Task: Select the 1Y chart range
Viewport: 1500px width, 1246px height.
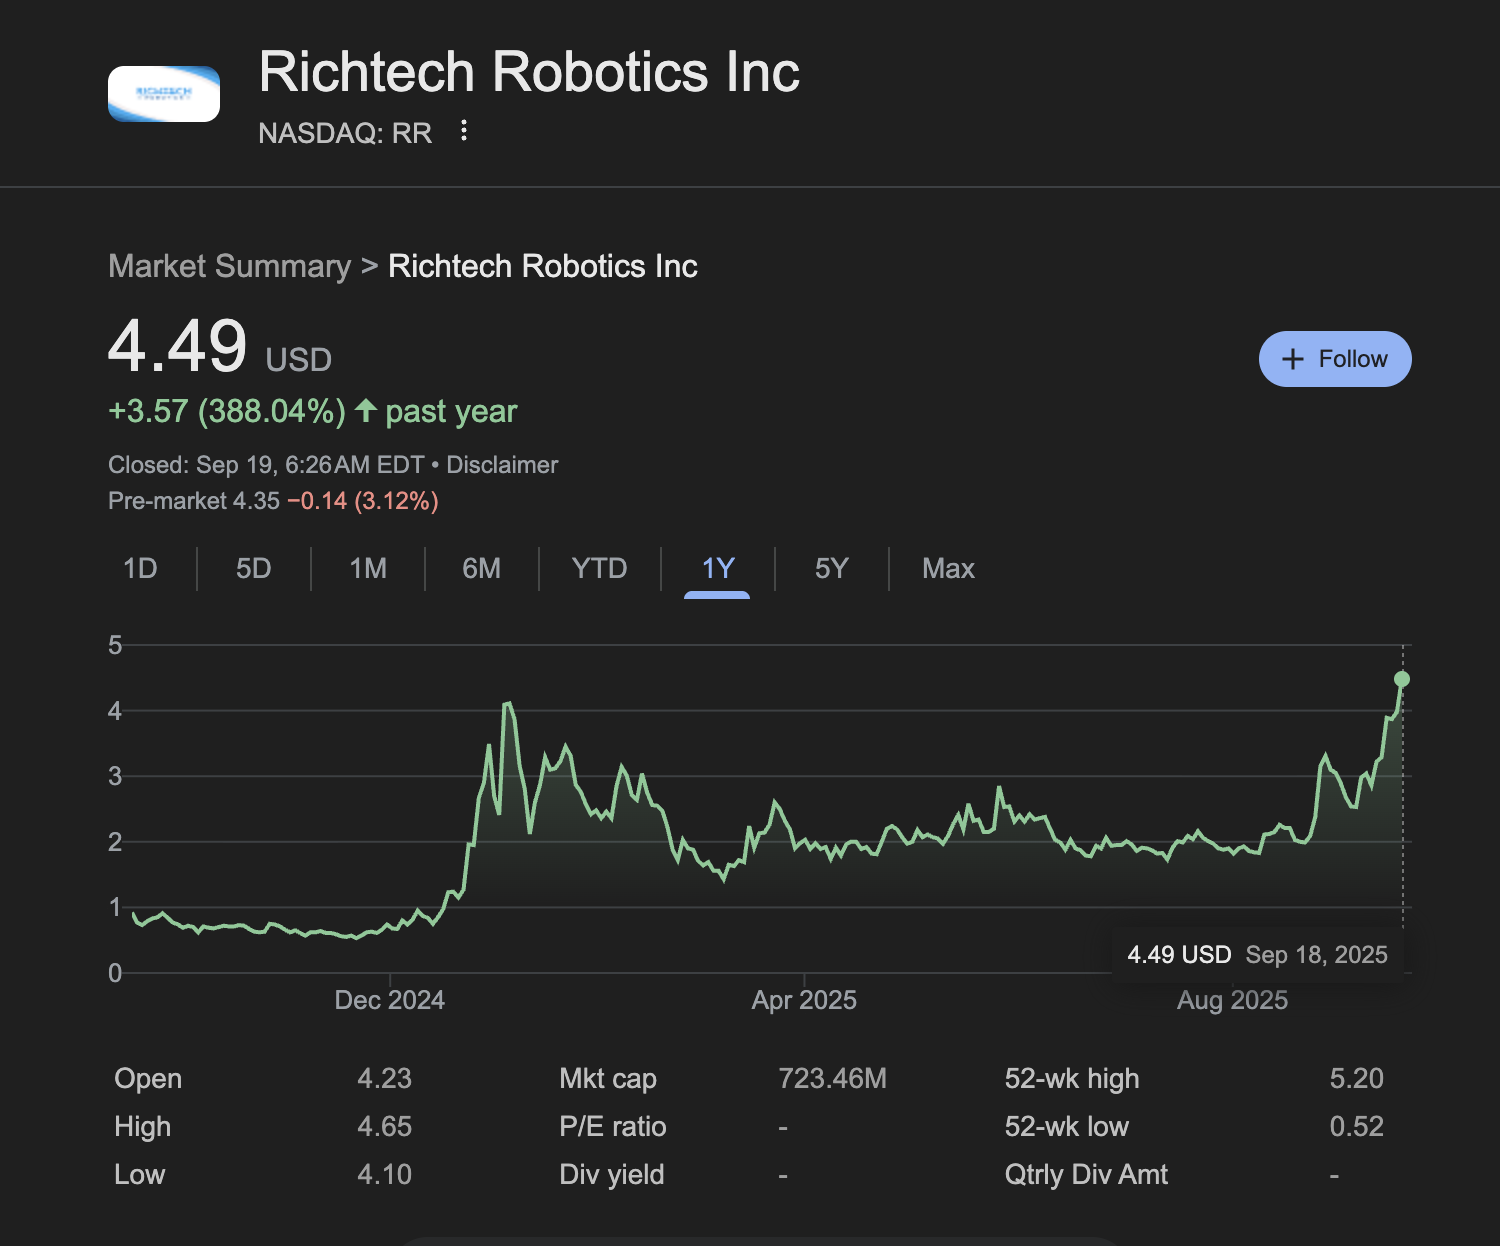Action: 718,569
